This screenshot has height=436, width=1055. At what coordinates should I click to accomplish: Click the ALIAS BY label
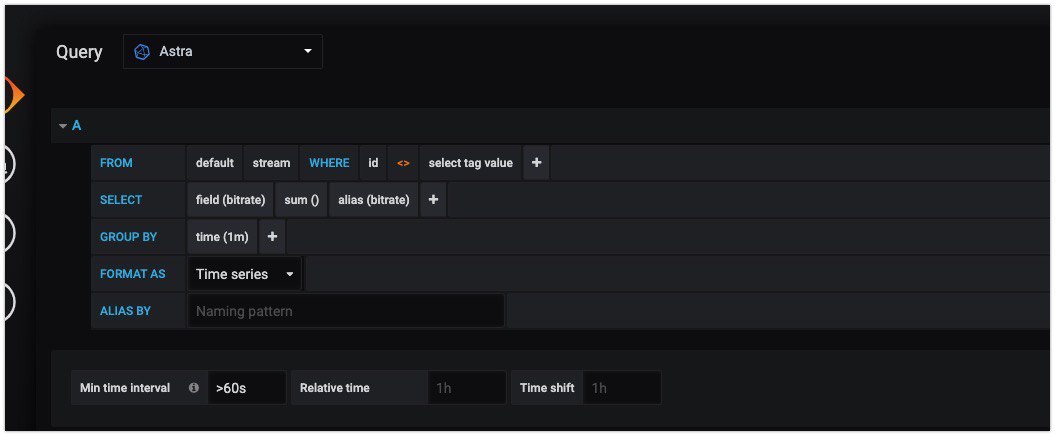125,311
